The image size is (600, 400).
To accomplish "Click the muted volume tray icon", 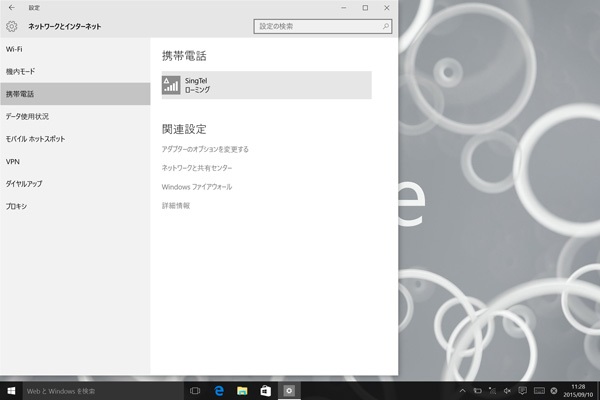I will pos(507,391).
